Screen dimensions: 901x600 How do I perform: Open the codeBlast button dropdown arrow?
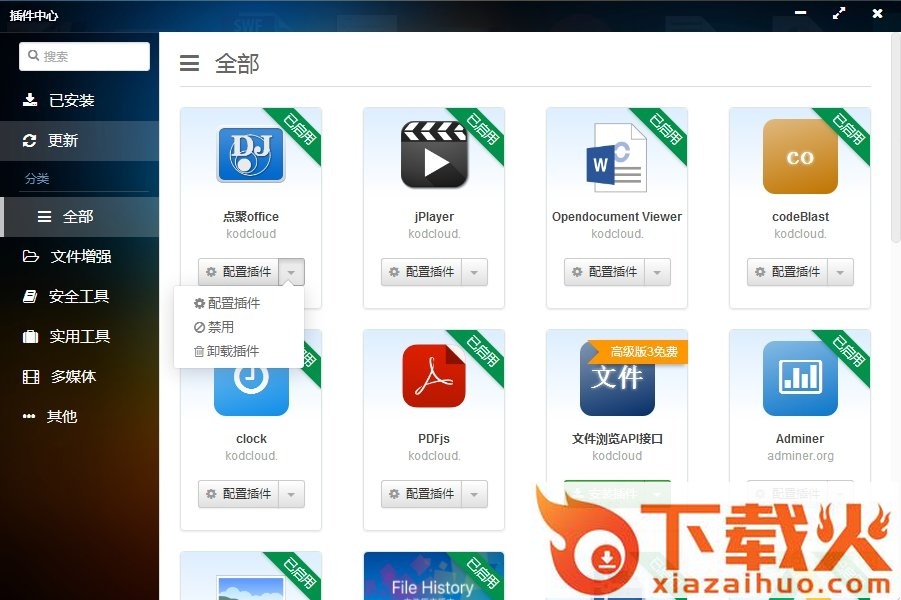(840, 272)
